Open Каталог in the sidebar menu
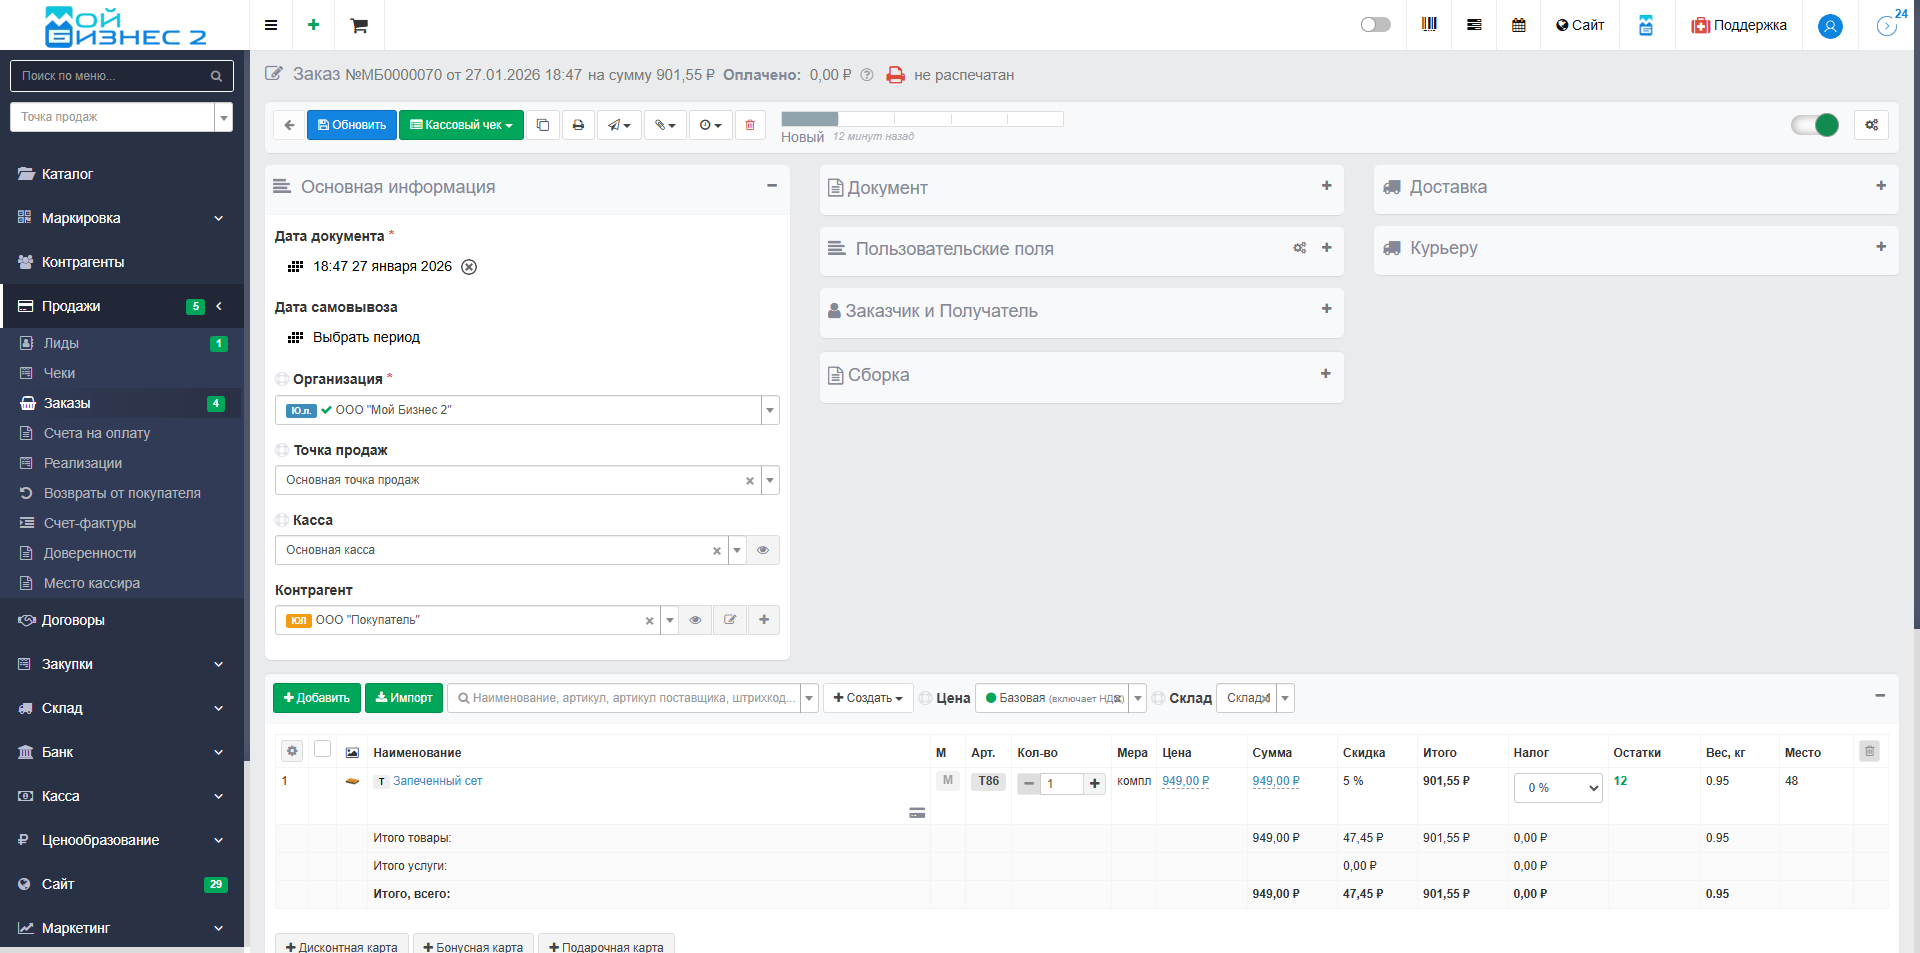This screenshot has width=1920, height=953. coord(67,174)
